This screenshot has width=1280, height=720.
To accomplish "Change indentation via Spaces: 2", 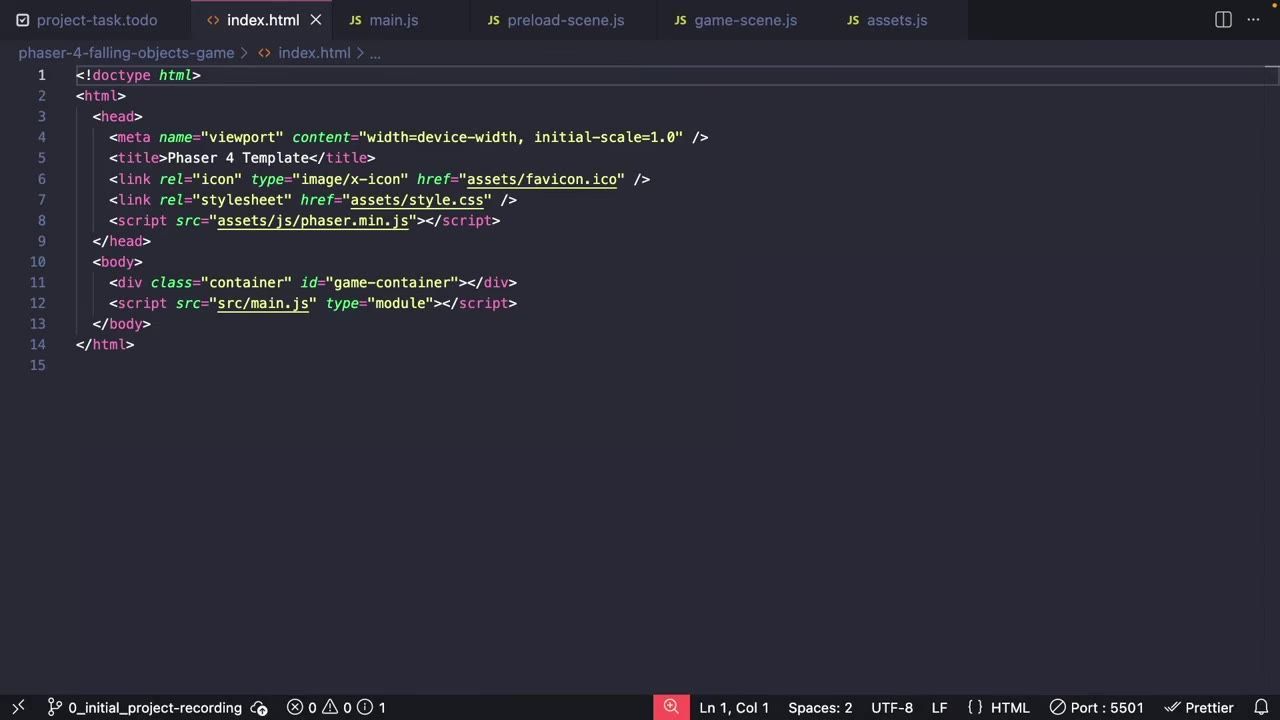I will [x=820, y=707].
